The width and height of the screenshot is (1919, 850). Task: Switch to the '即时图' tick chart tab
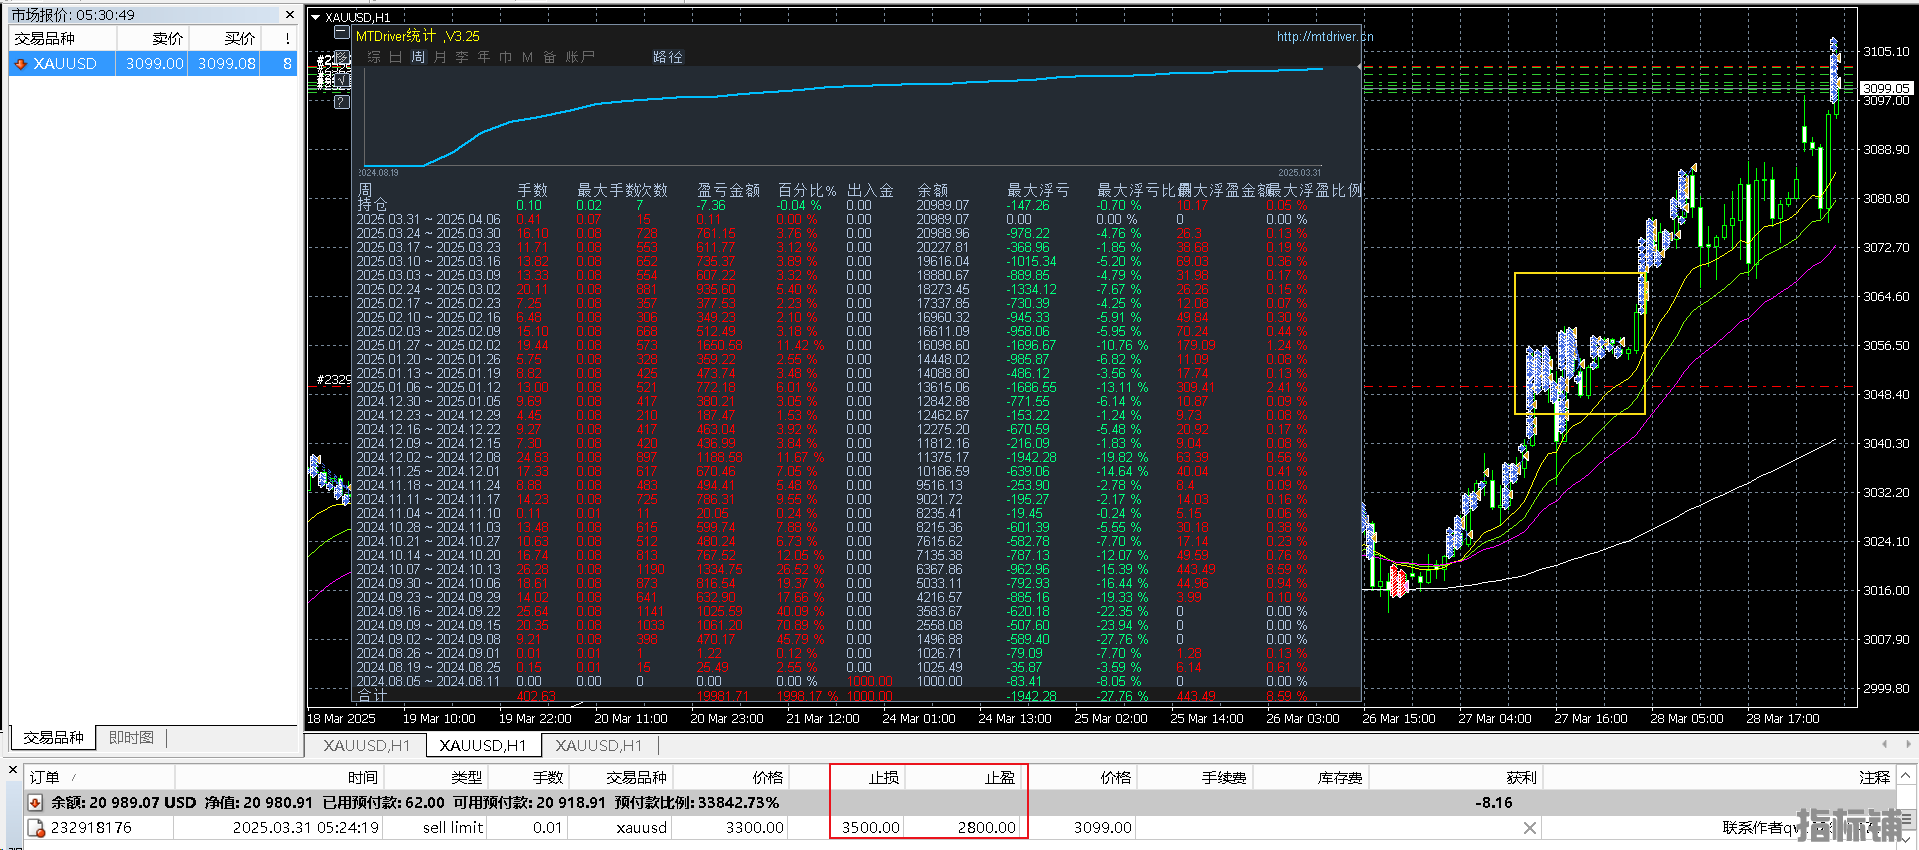click(x=131, y=738)
